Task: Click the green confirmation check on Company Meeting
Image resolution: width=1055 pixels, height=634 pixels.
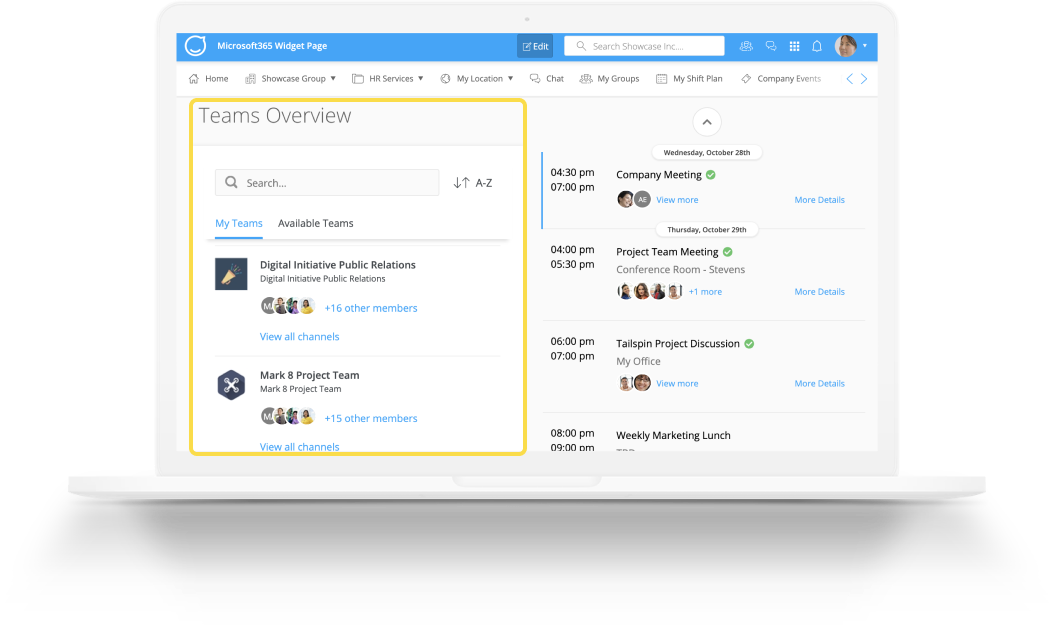Action: (710, 174)
